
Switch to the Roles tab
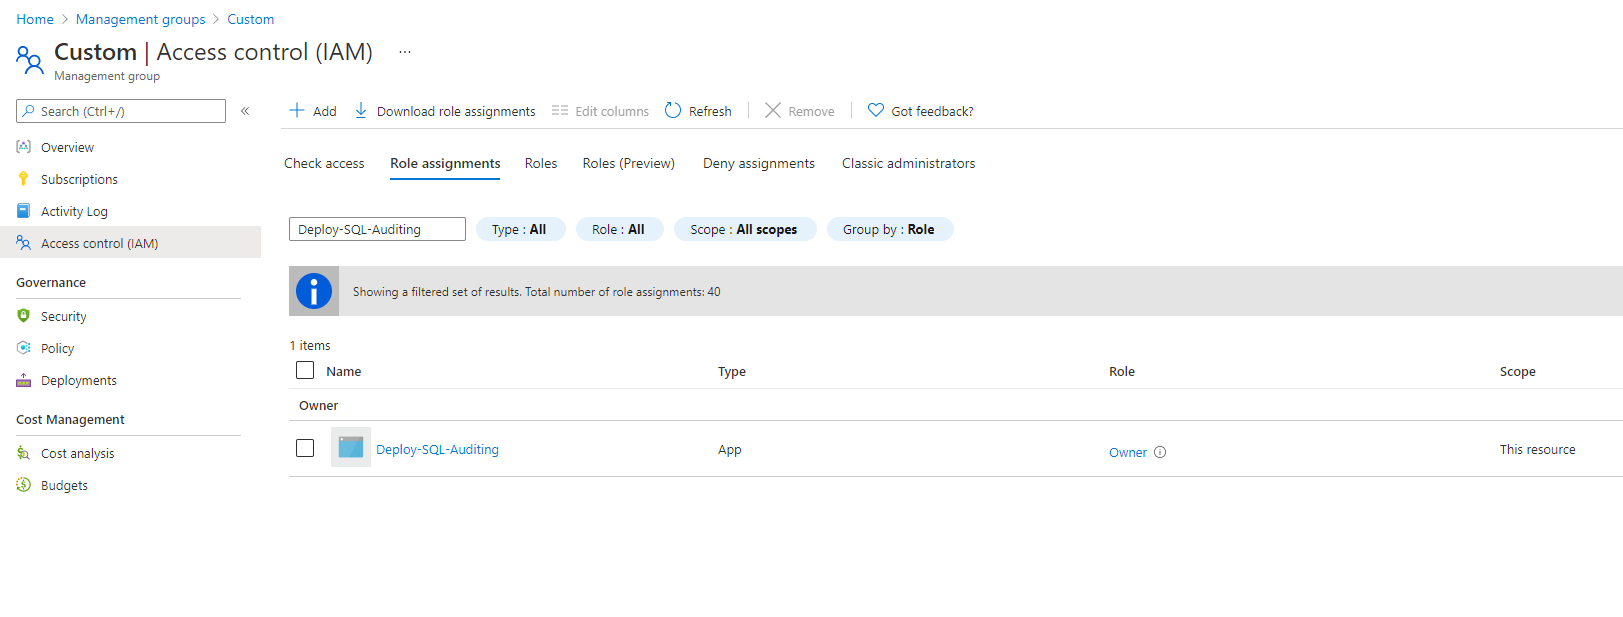point(541,163)
